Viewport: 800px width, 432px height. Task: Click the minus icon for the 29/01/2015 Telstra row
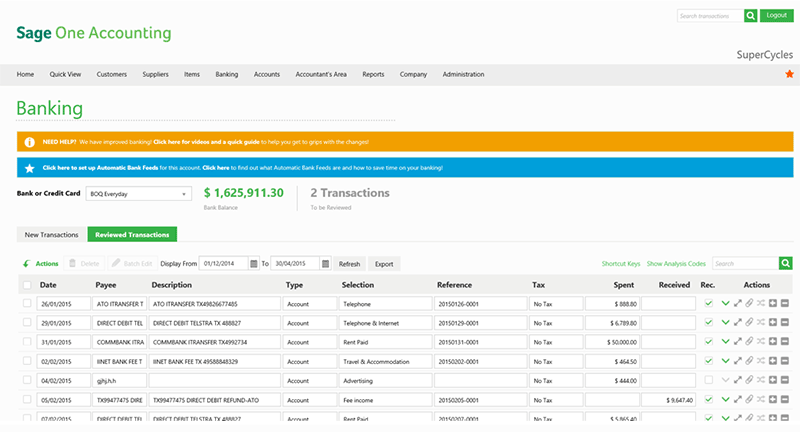pyautogui.click(x=785, y=322)
